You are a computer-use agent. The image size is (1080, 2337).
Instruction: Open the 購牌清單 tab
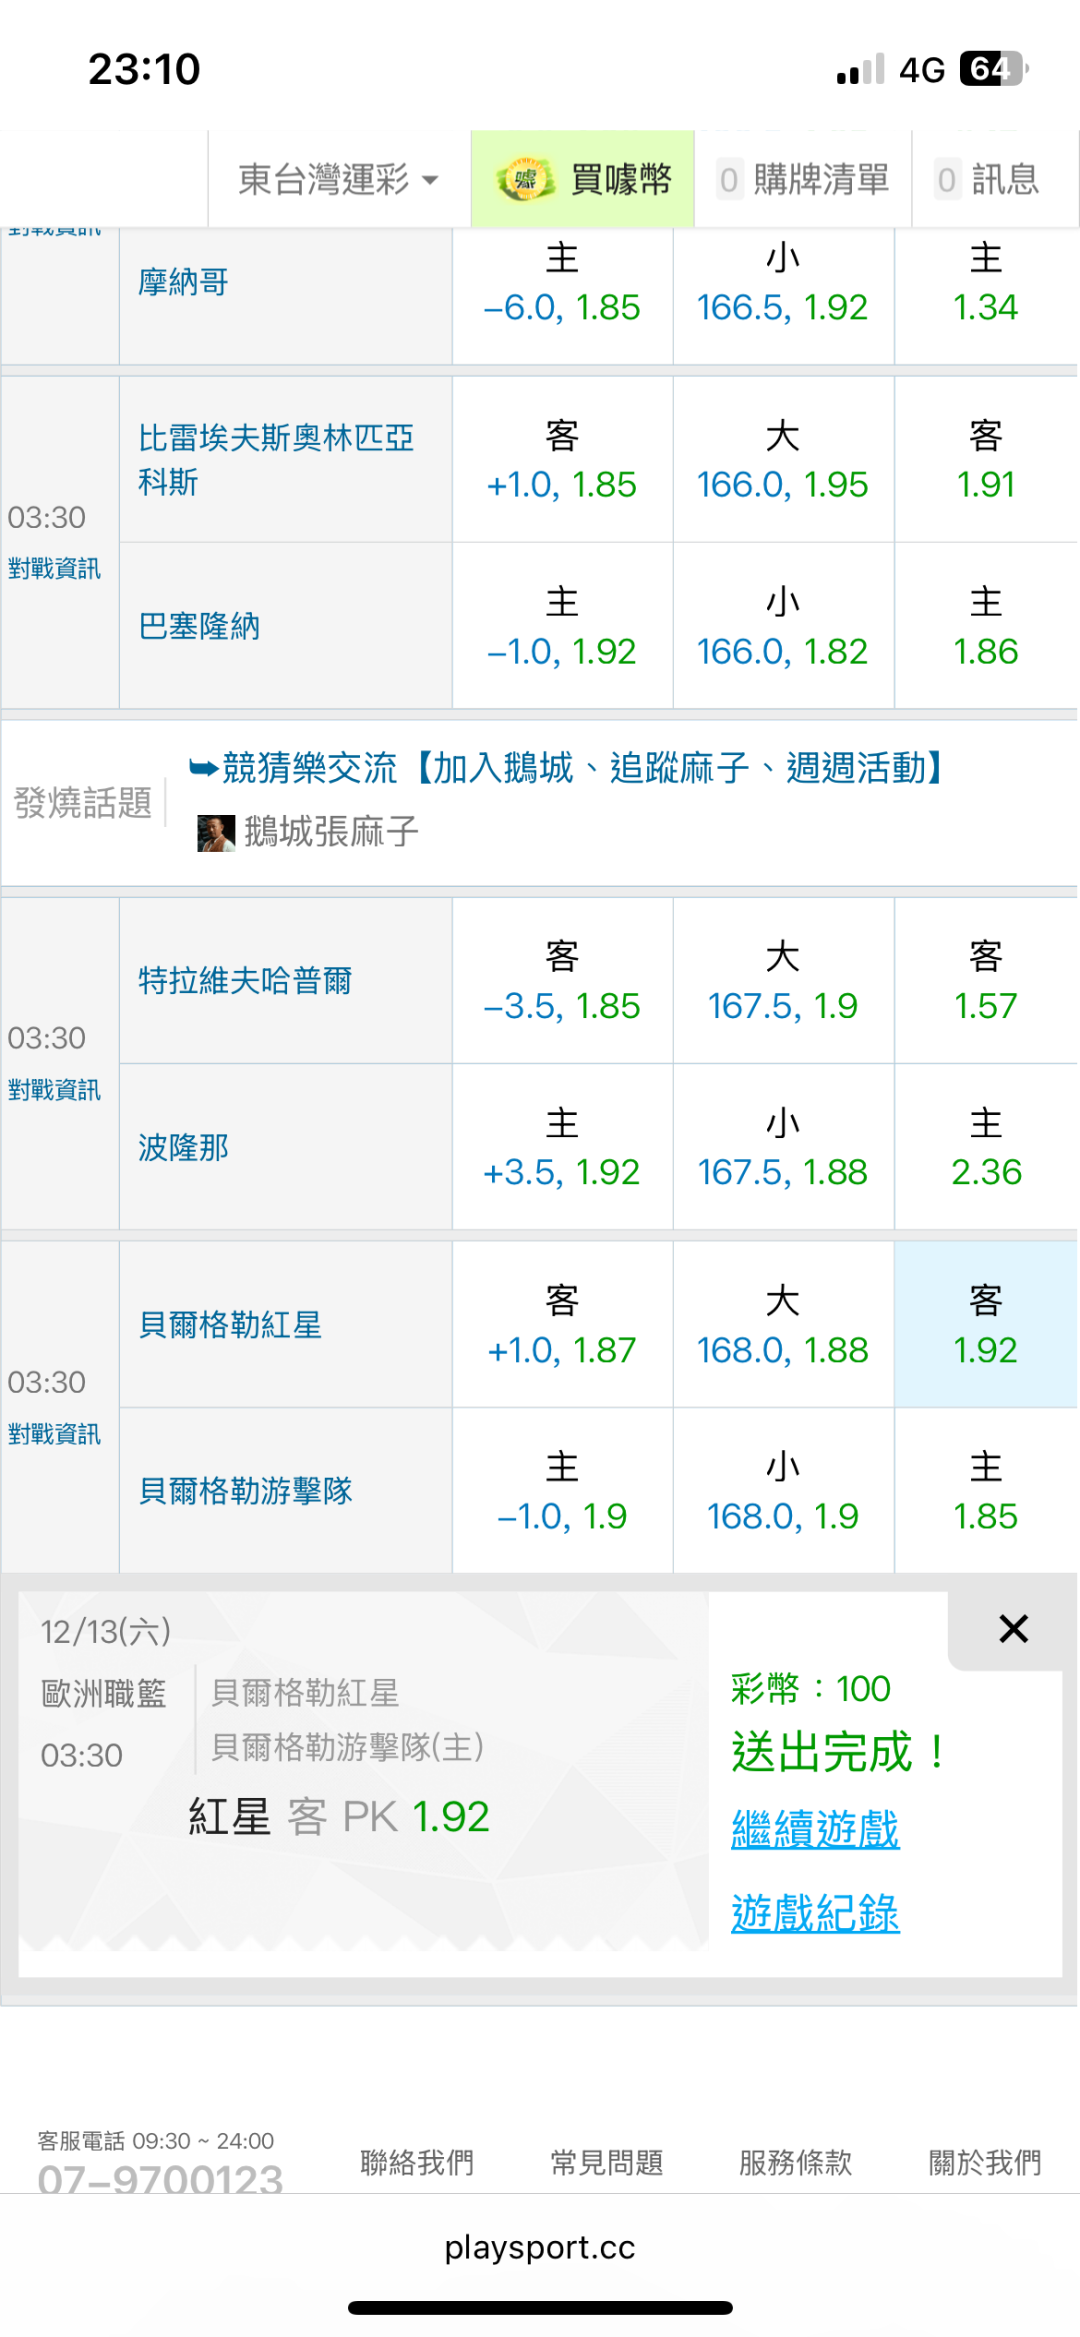(804, 180)
